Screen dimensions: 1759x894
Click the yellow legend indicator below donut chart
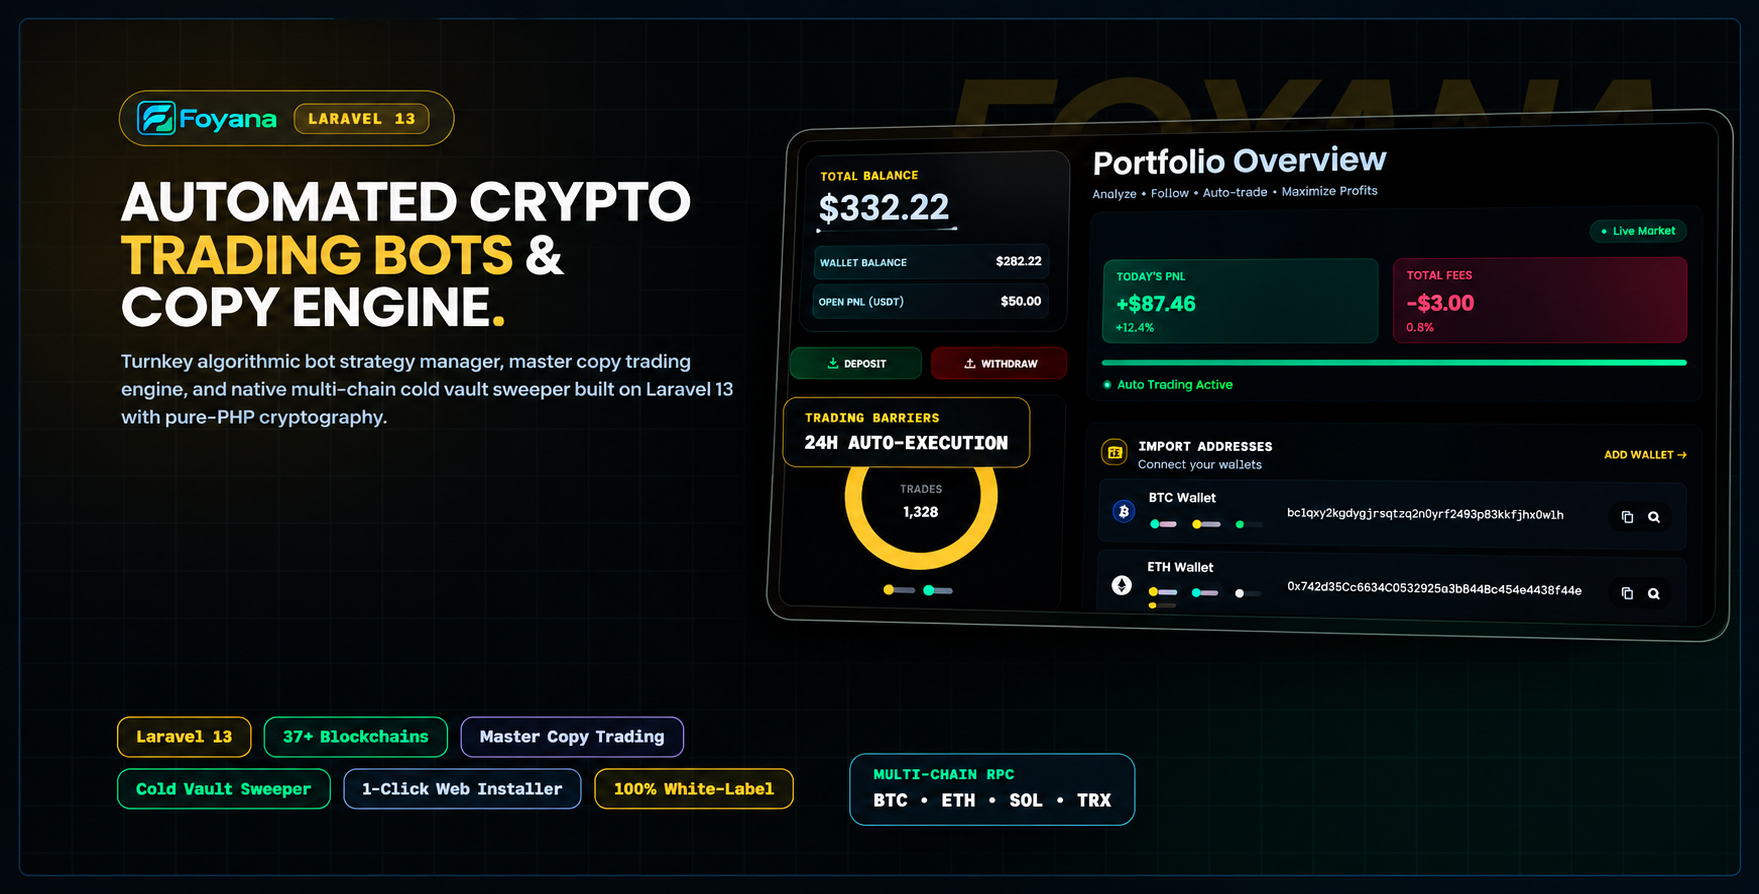(899, 590)
